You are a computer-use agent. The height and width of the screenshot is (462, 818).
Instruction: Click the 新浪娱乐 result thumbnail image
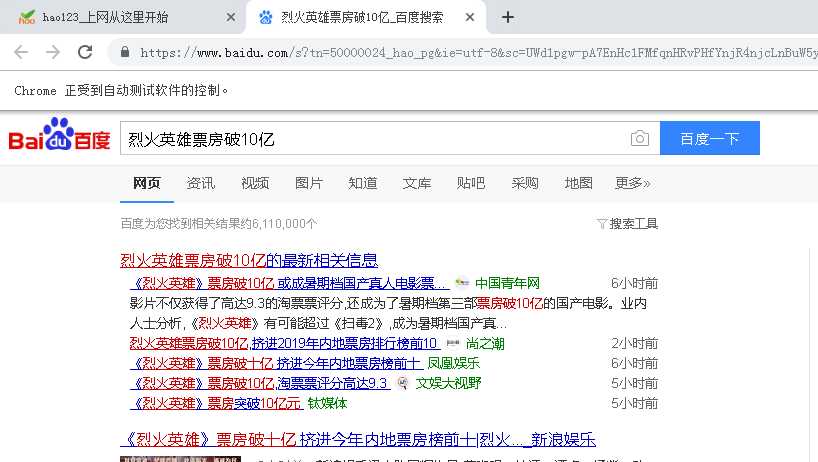tap(181, 459)
